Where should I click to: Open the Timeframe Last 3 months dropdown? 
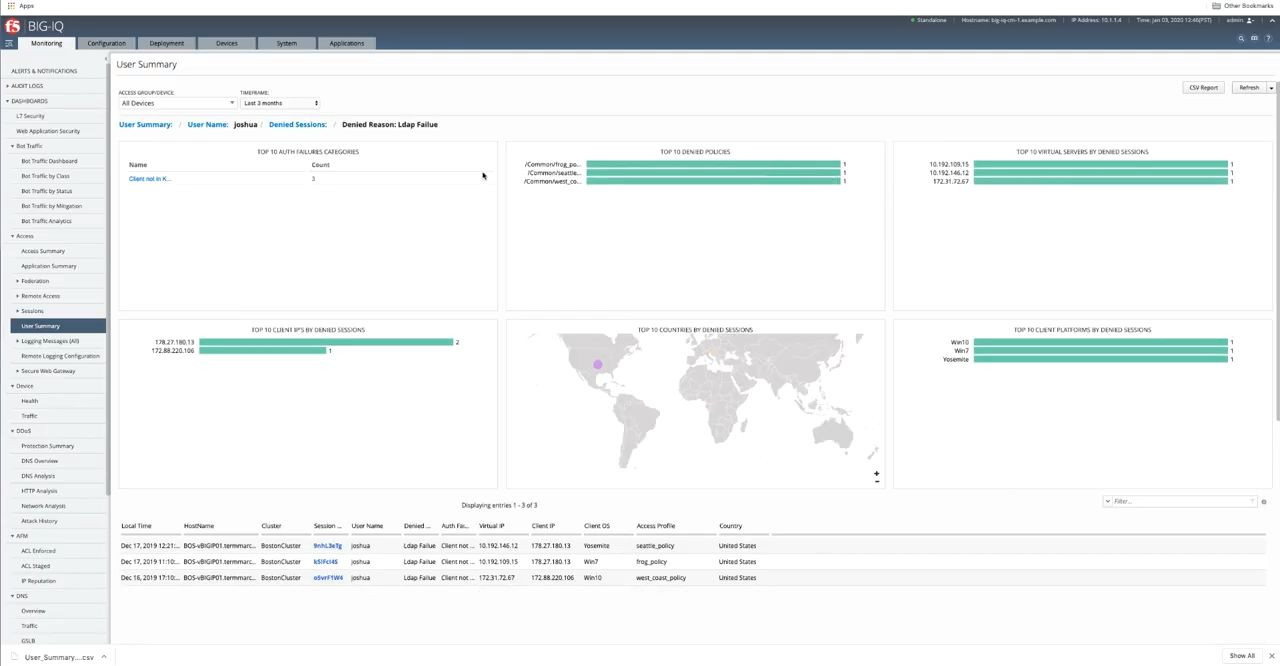pos(280,103)
